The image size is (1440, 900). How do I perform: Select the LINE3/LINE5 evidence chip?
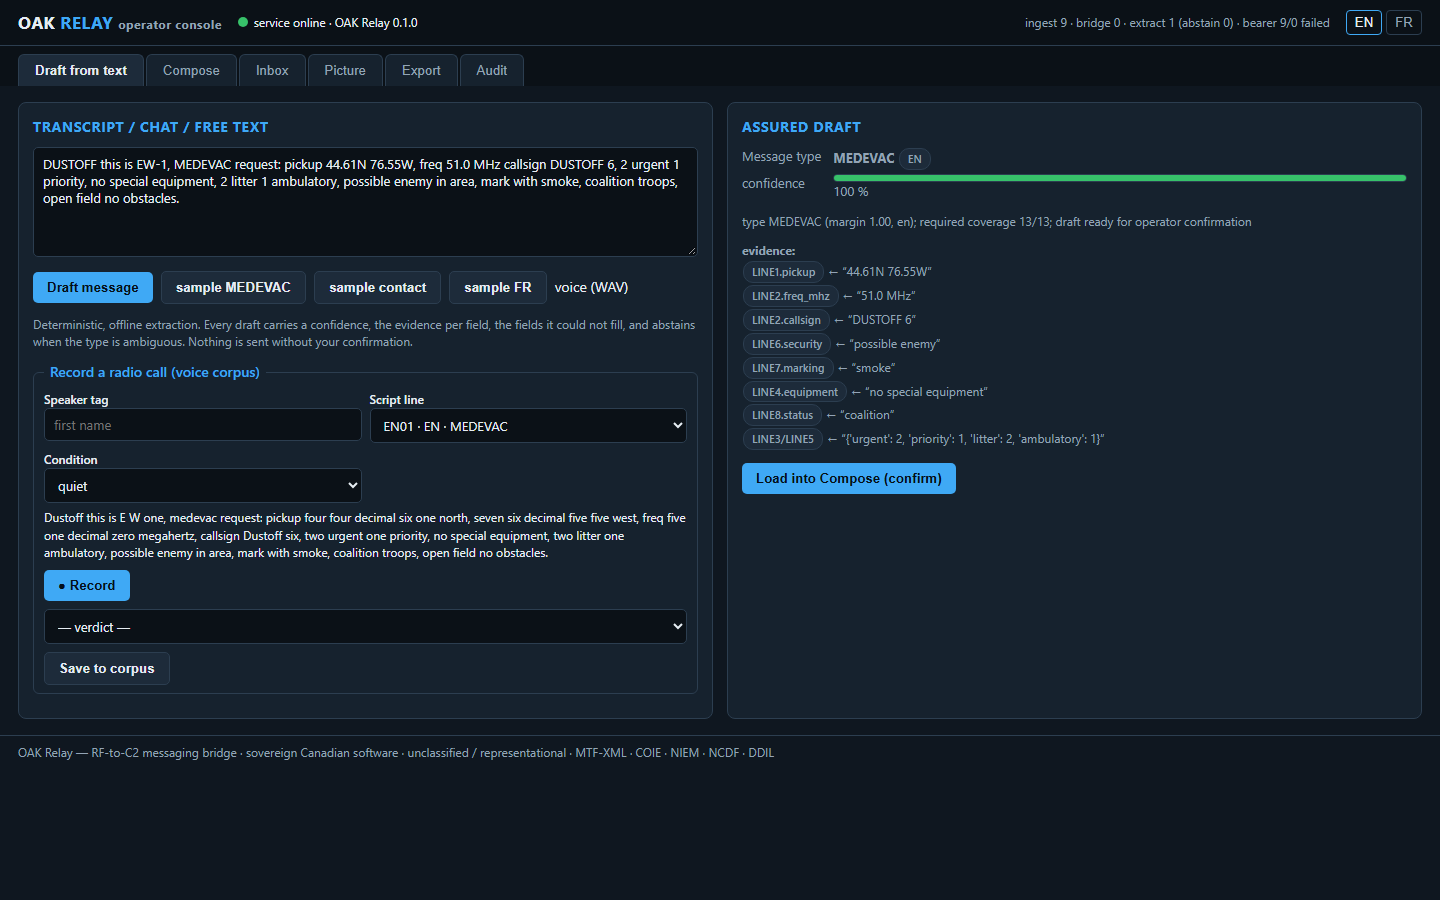point(783,439)
